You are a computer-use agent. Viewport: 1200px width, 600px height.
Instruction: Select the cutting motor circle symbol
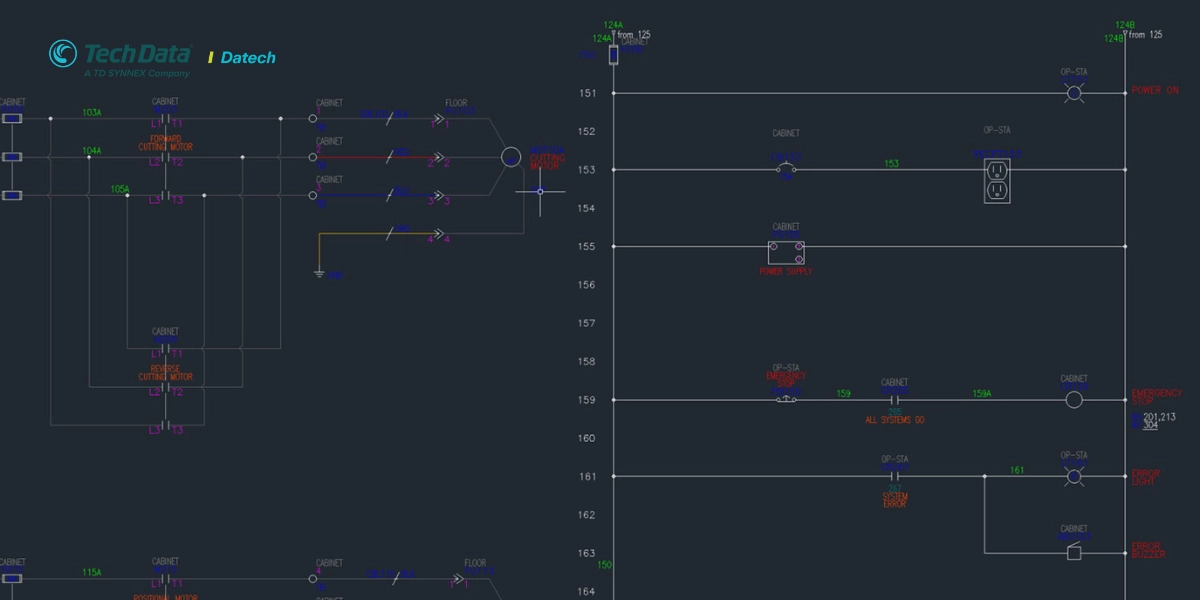511,157
